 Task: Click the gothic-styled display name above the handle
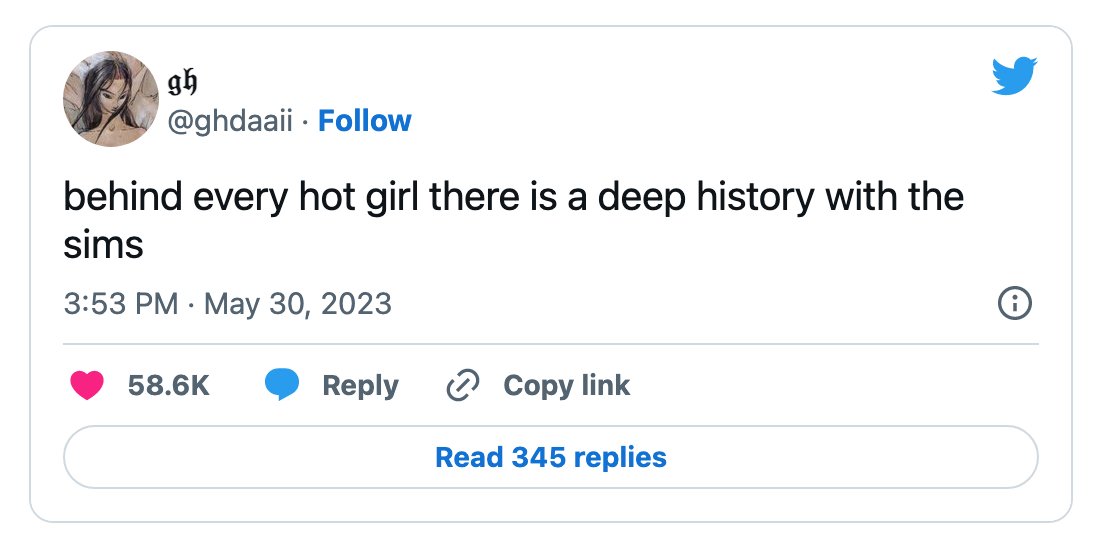[x=182, y=83]
